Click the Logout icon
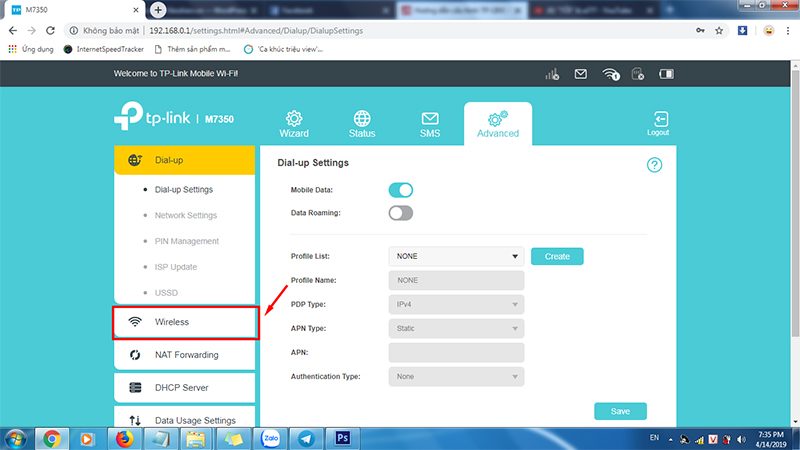Viewport: 800px width, 450px height. [659, 122]
